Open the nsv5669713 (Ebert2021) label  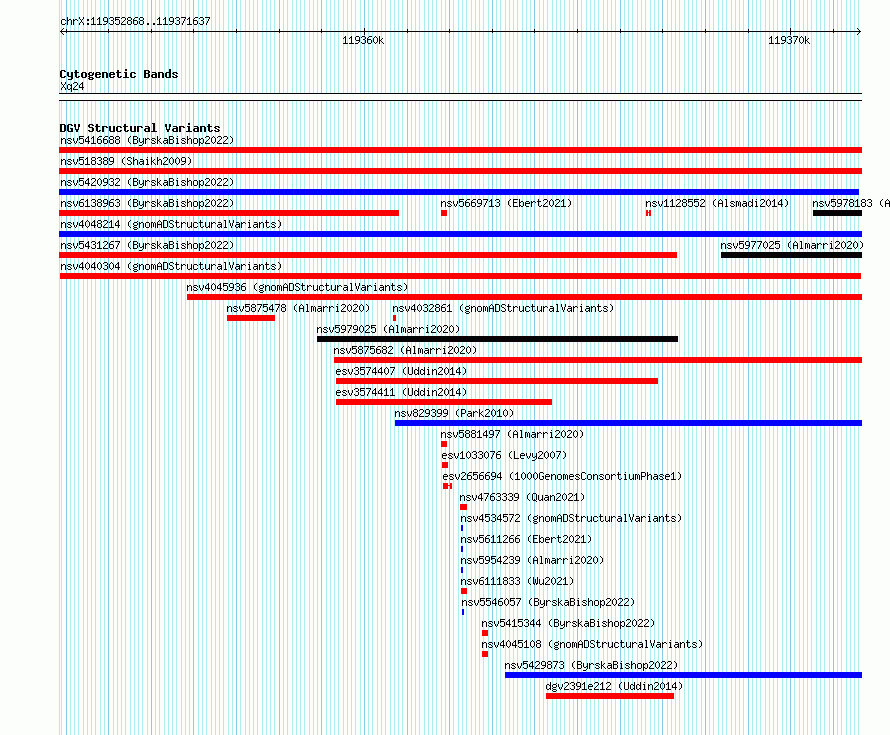tap(506, 203)
